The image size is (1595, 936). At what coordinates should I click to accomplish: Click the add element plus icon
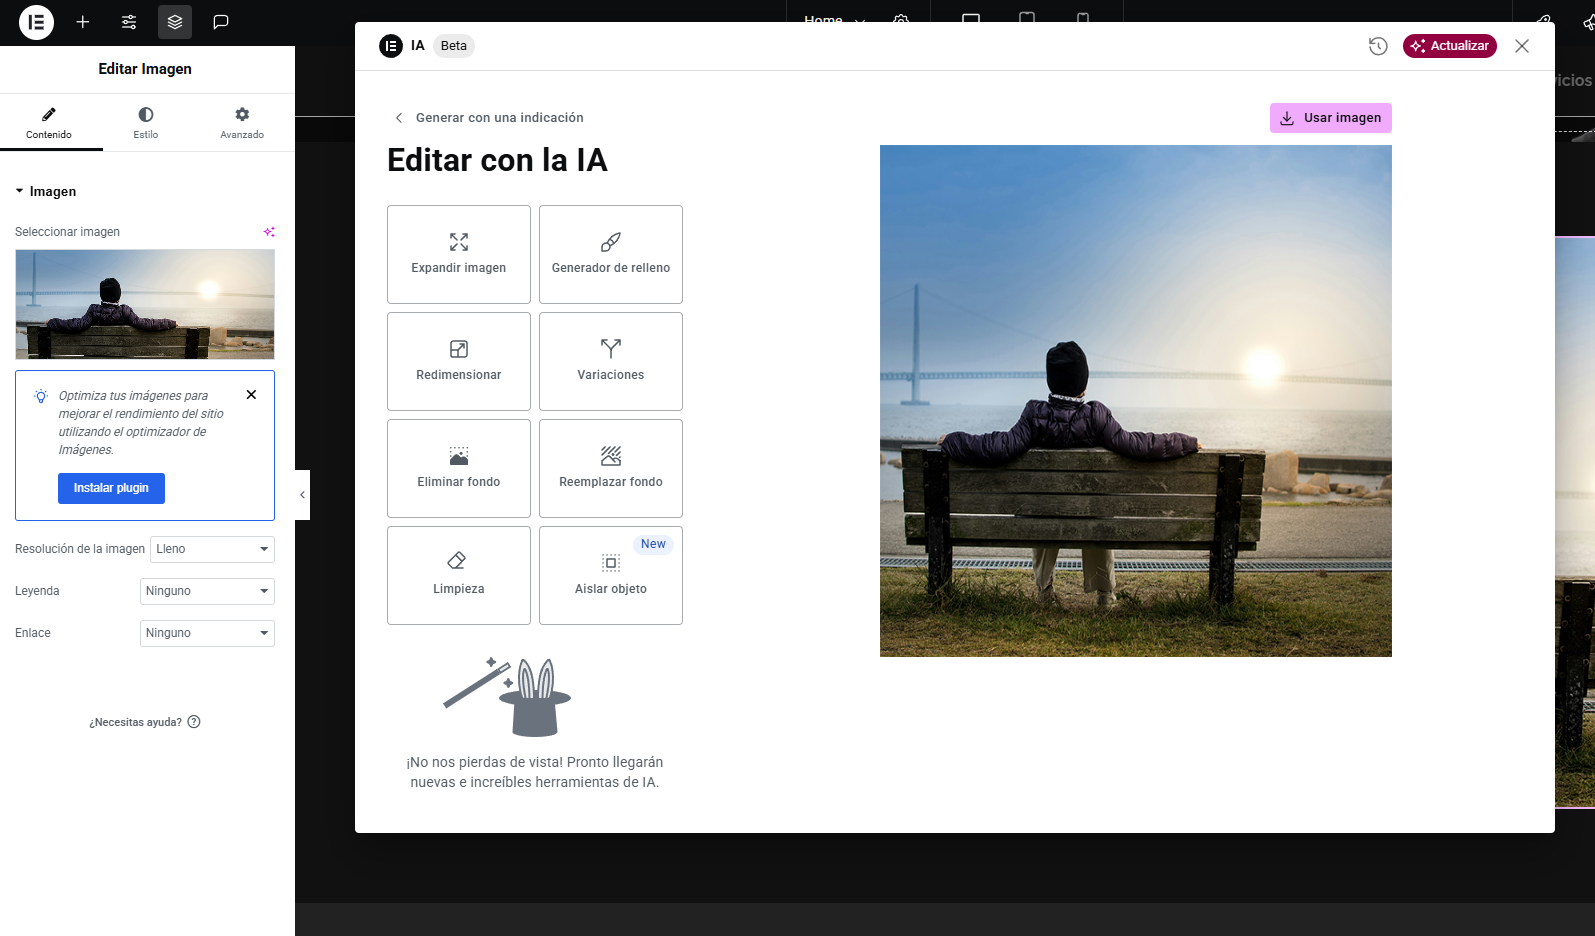83,22
